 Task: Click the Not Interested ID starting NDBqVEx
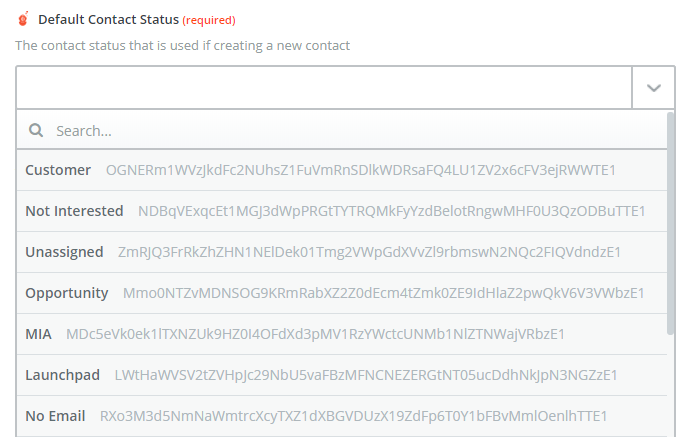(392, 211)
